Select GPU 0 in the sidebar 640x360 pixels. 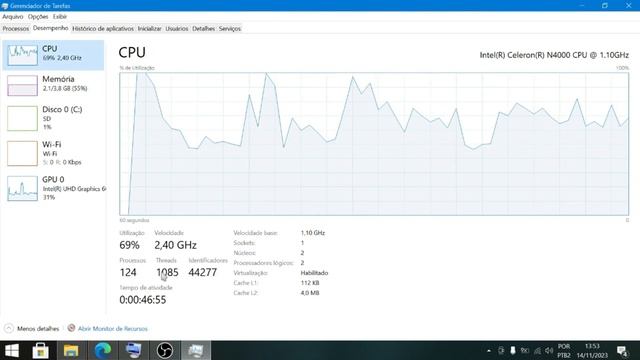(53, 188)
